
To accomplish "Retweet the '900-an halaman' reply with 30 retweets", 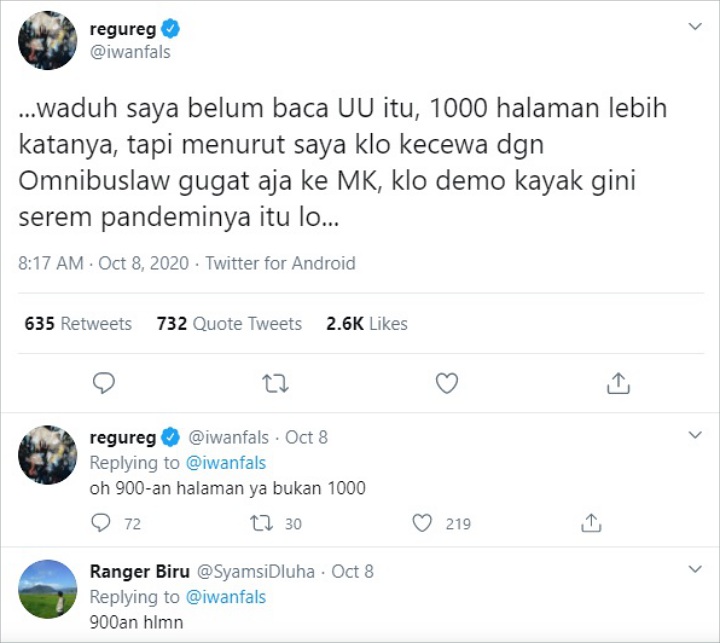I will 261,523.
